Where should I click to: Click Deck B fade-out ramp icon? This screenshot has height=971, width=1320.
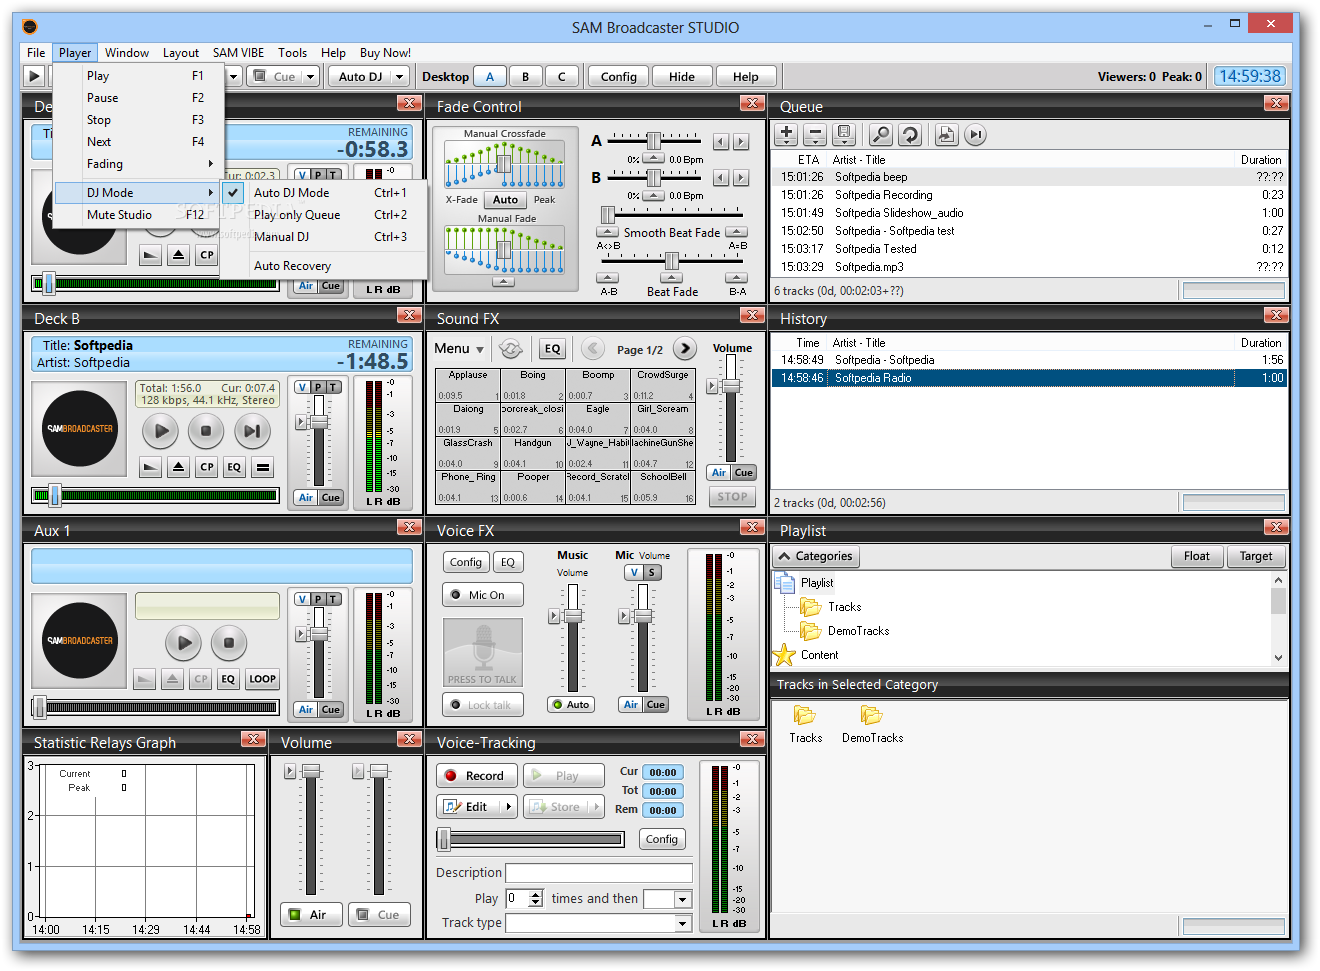pos(150,467)
